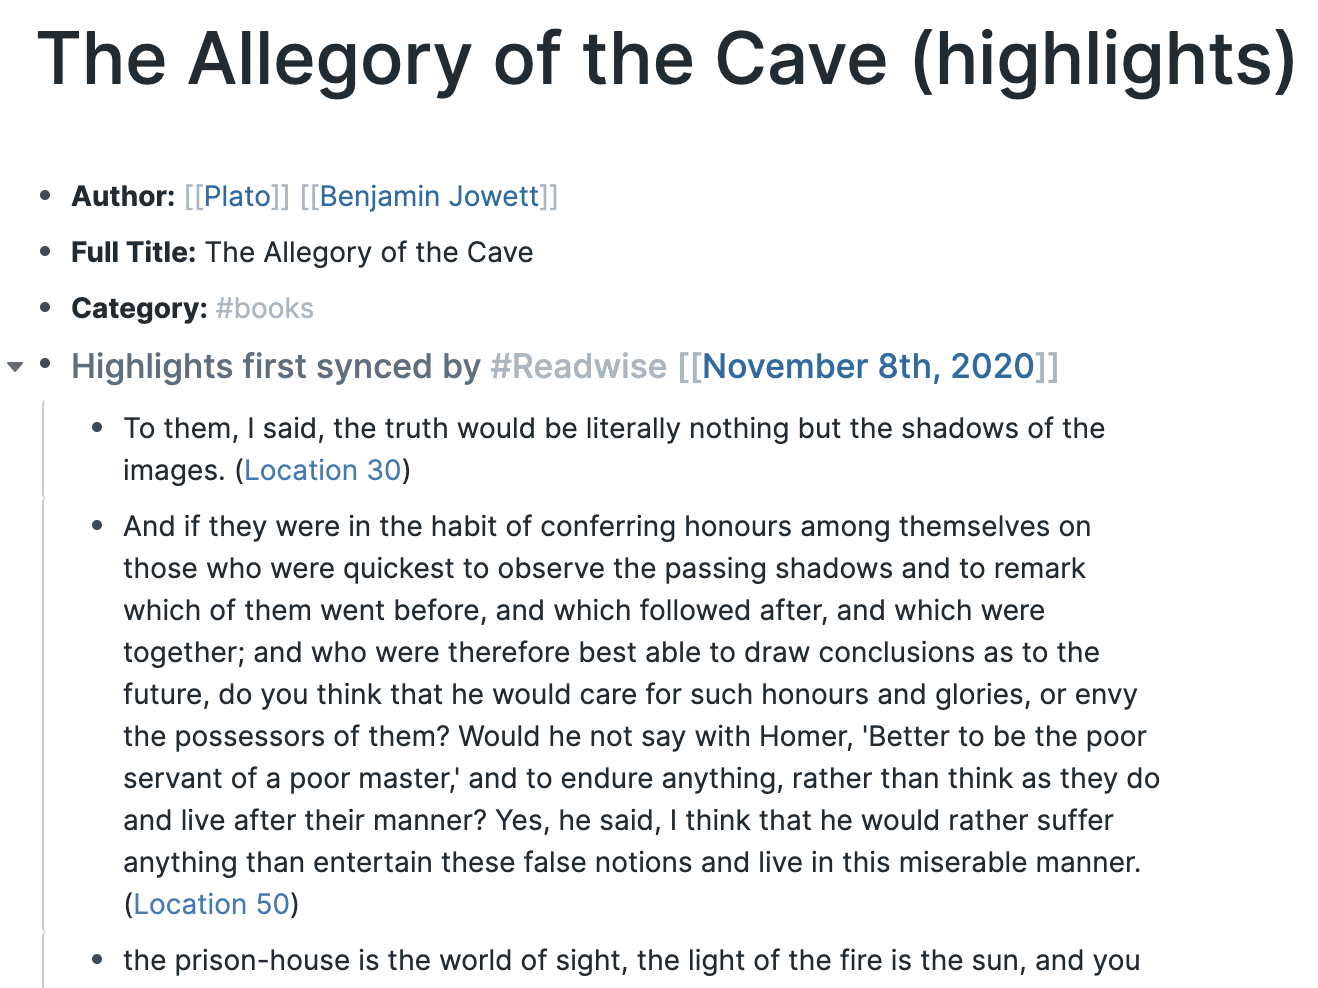Image resolution: width=1318 pixels, height=988 pixels.
Task: Click the bullet beside Category
Action: [45, 308]
